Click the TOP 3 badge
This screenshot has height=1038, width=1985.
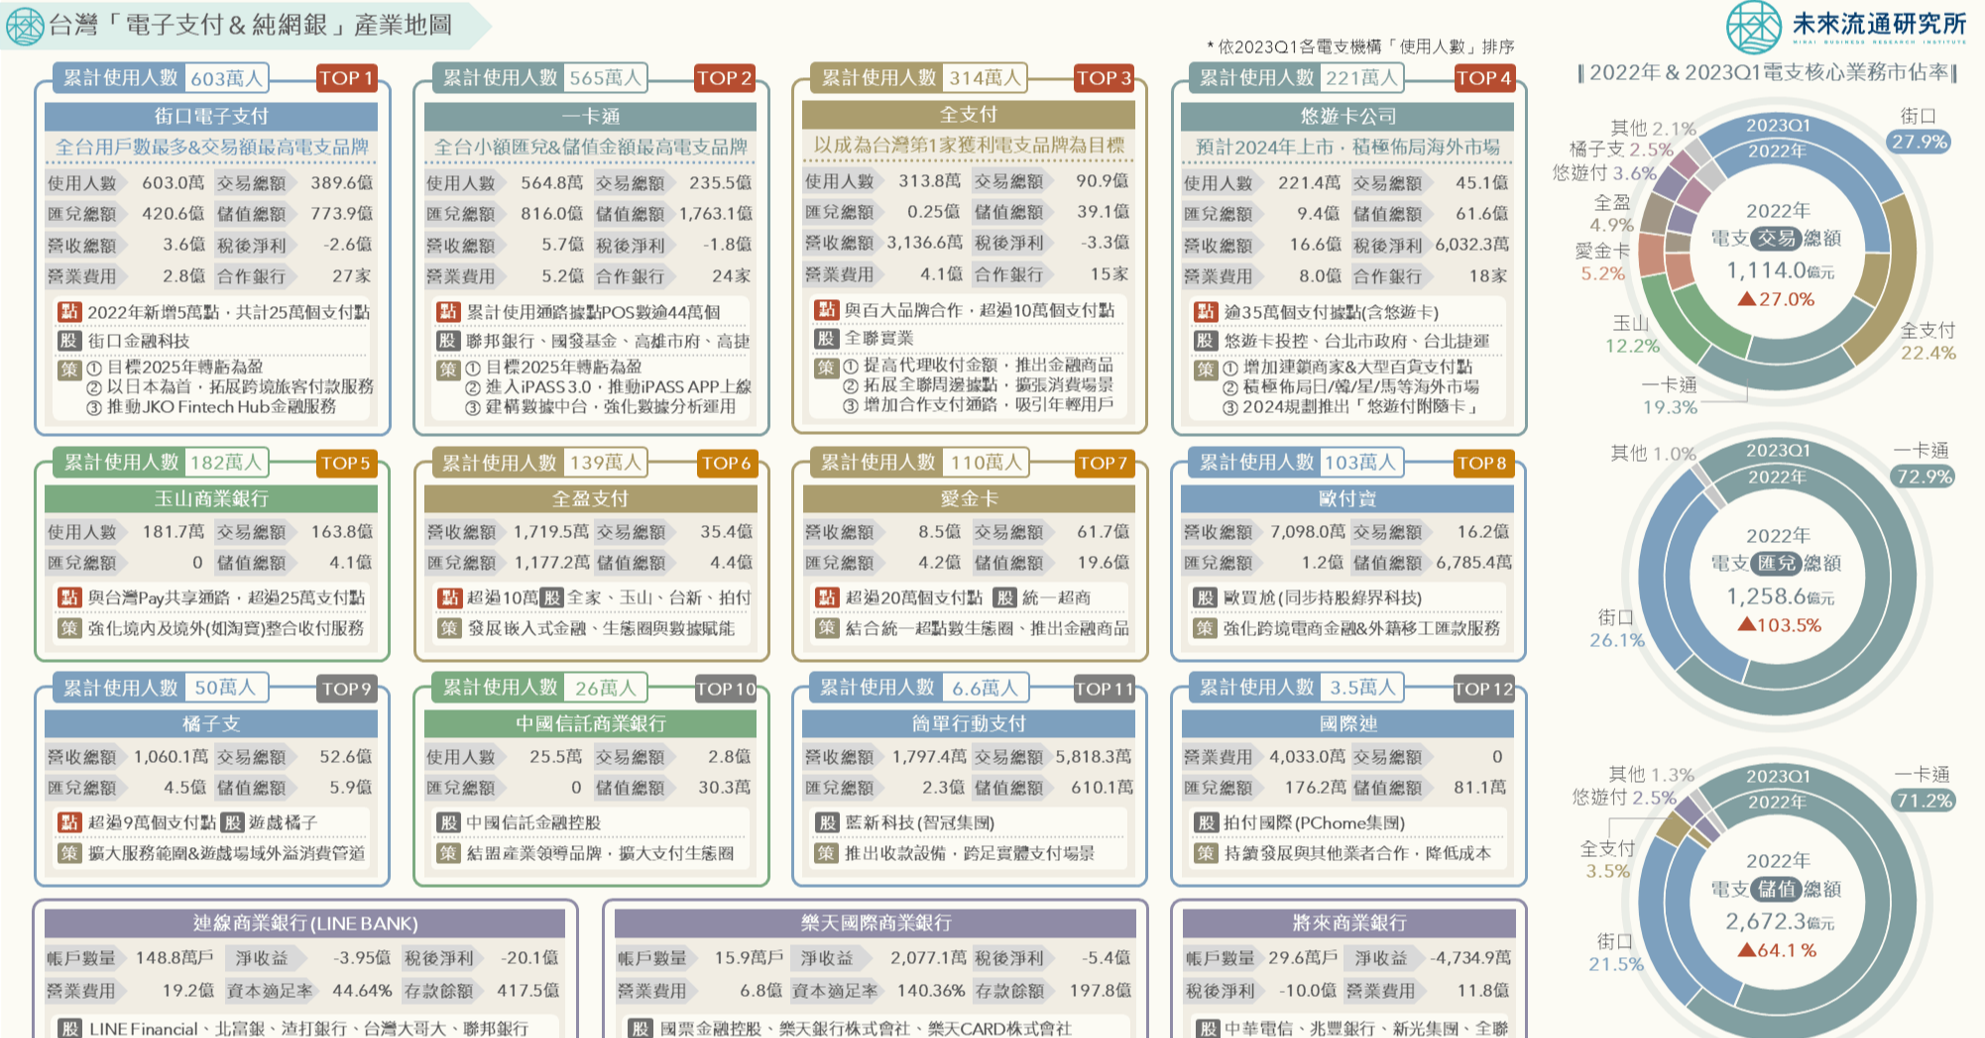pyautogui.click(x=1104, y=78)
